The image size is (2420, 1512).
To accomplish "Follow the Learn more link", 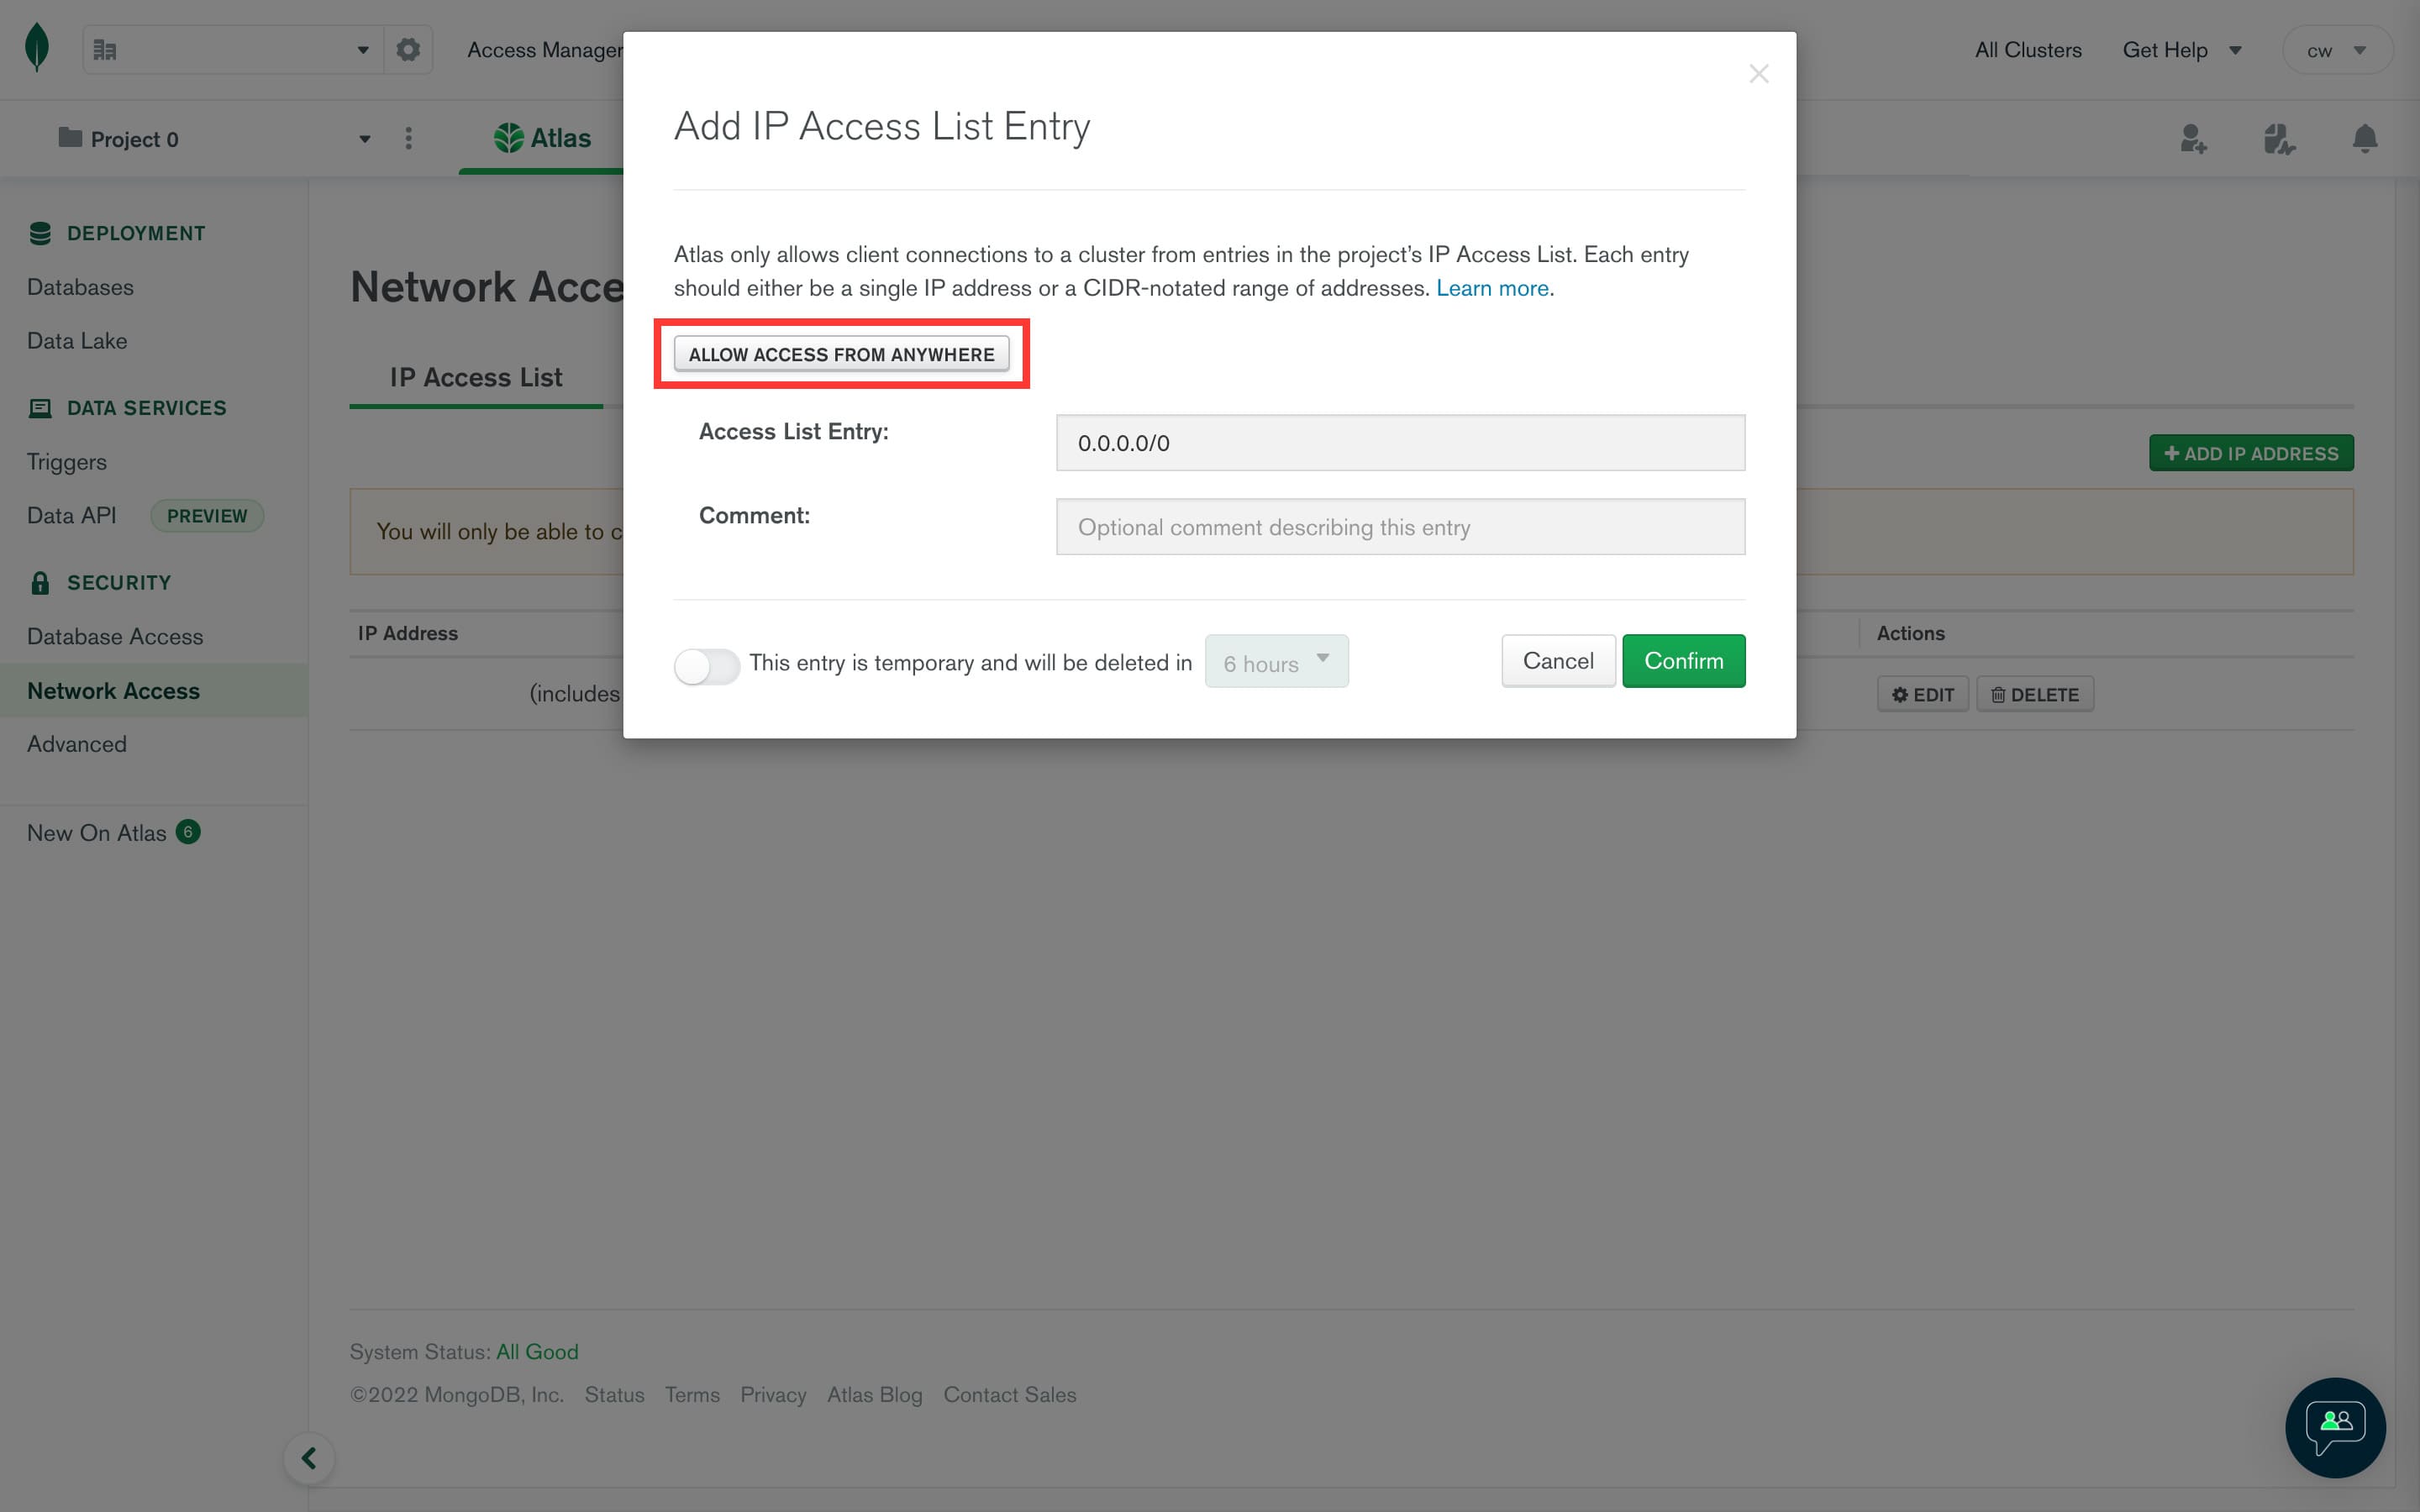I will (x=1492, y=288).
